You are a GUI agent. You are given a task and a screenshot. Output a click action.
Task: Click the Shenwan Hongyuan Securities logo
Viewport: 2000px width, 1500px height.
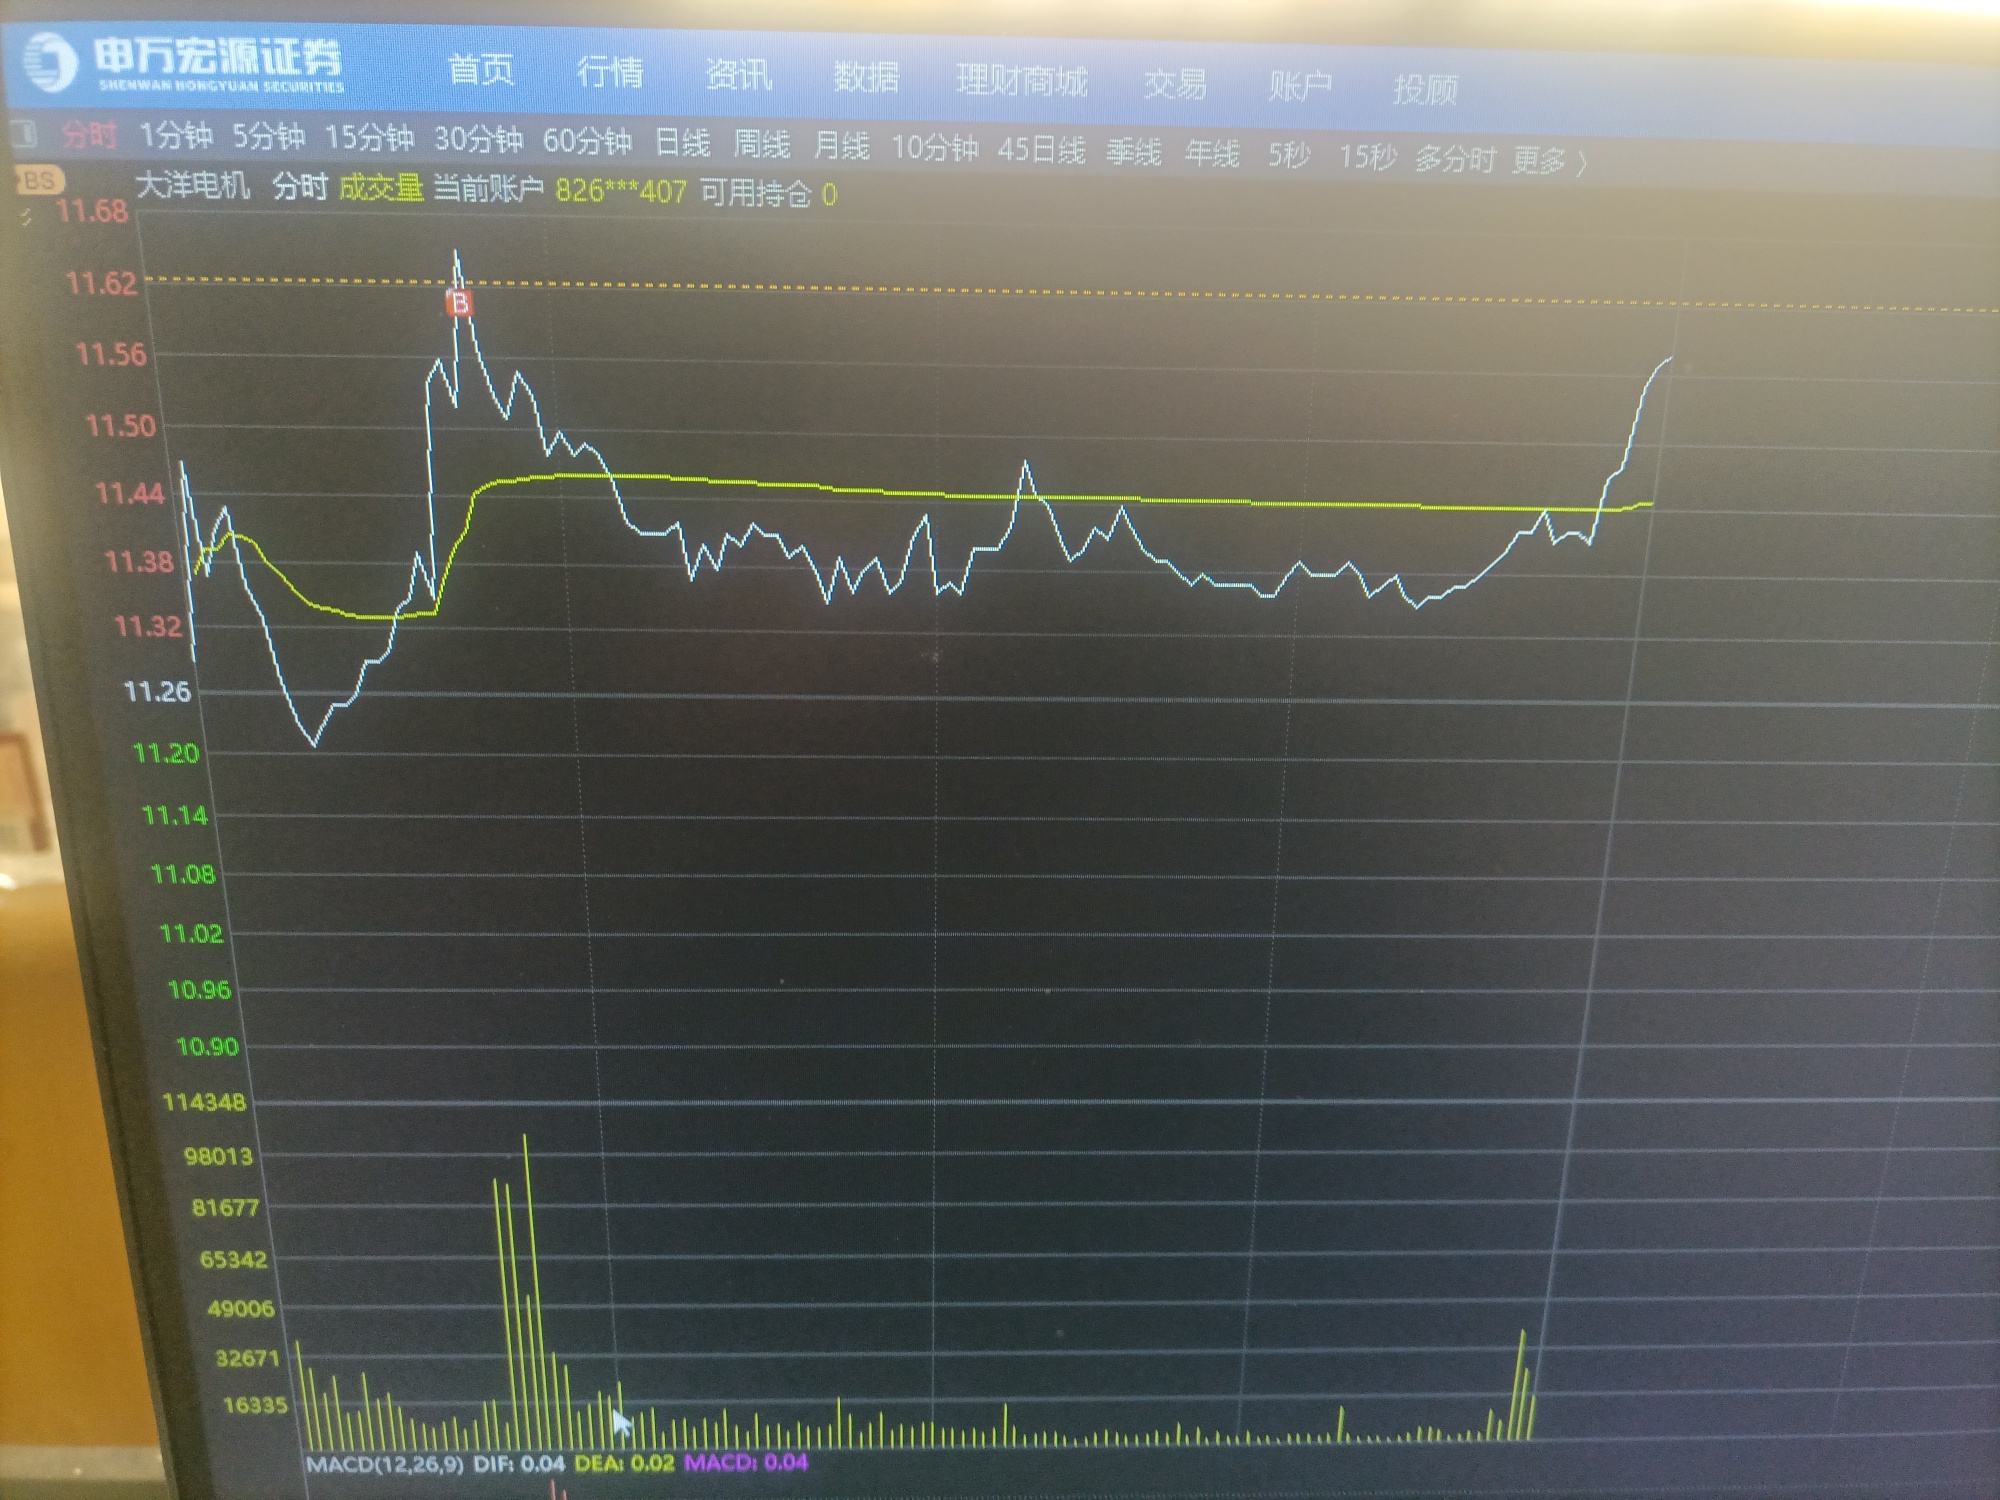[185, 62]
